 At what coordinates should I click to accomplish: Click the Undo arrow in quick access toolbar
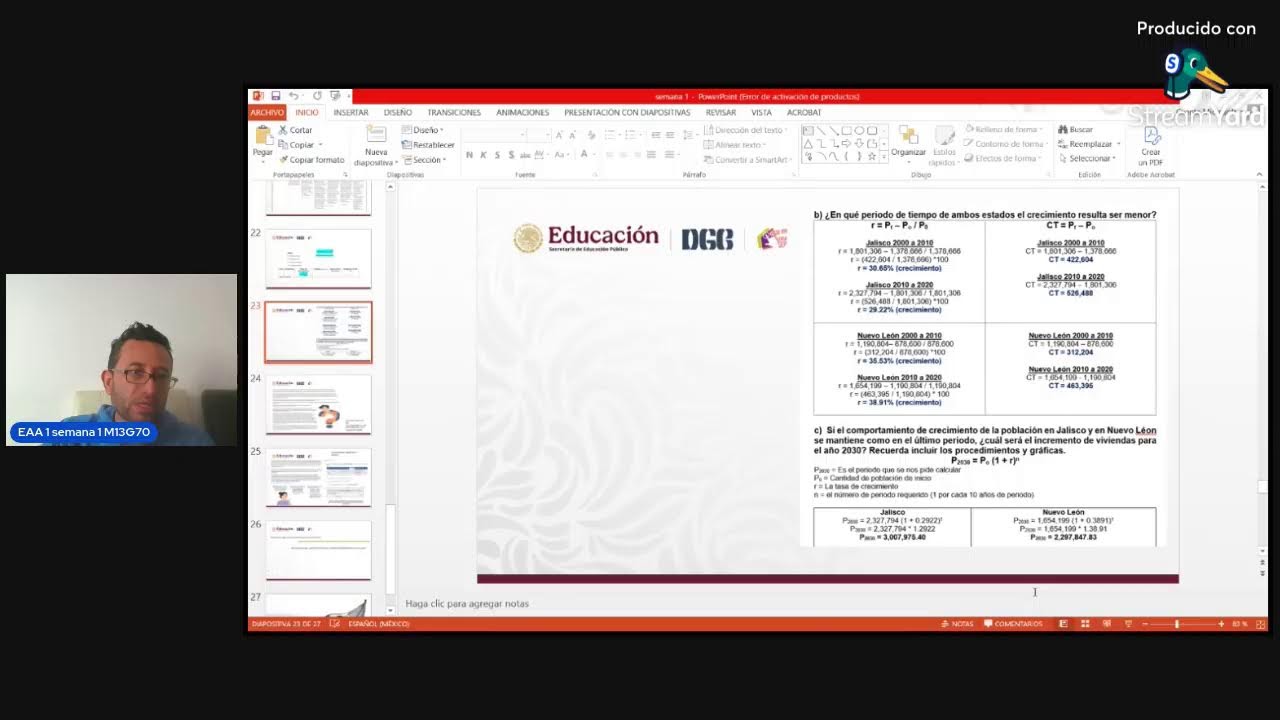point(294,96)
